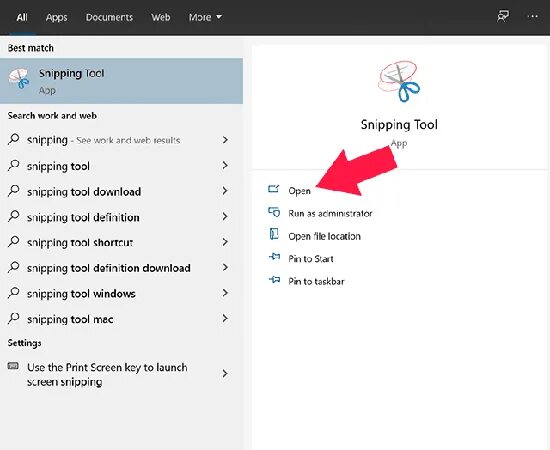Click magnifier icon beside 'snipping tool definition download'
This screenshot has height=450, width=550.
13,267
